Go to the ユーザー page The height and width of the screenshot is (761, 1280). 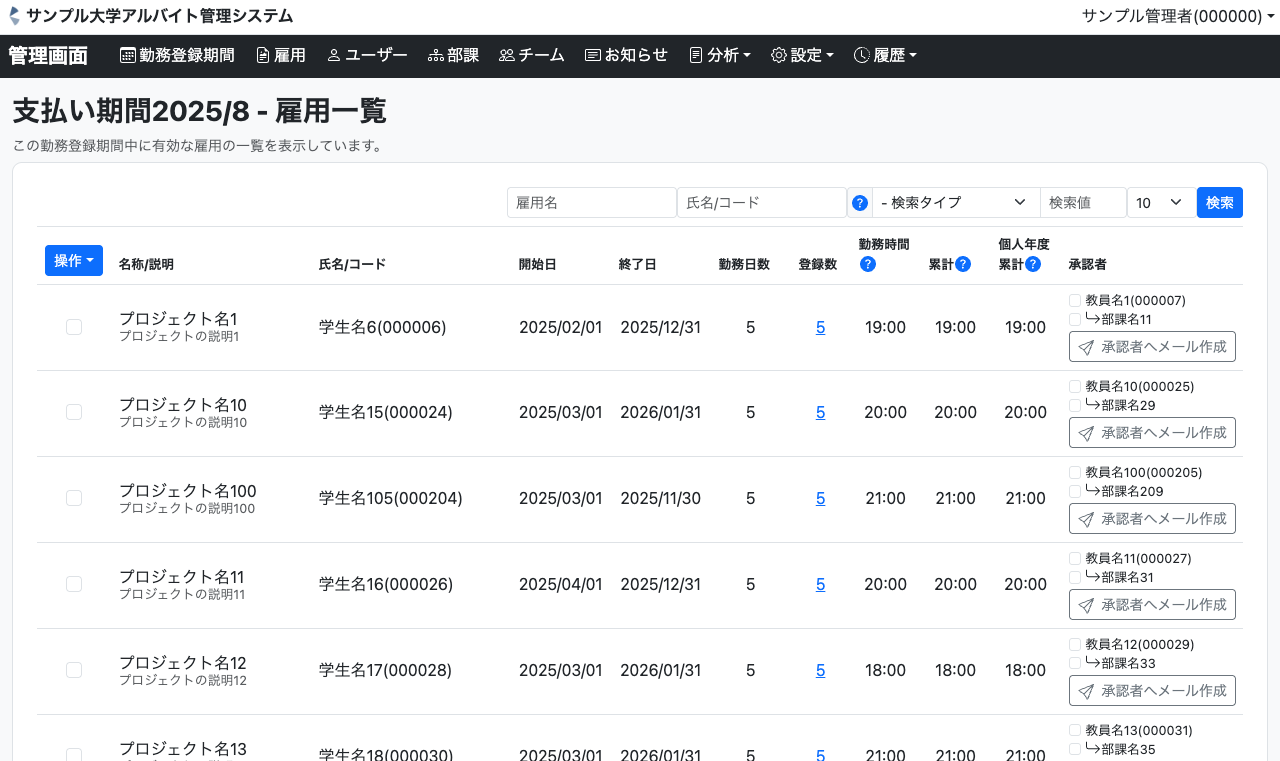coord(367,56)
